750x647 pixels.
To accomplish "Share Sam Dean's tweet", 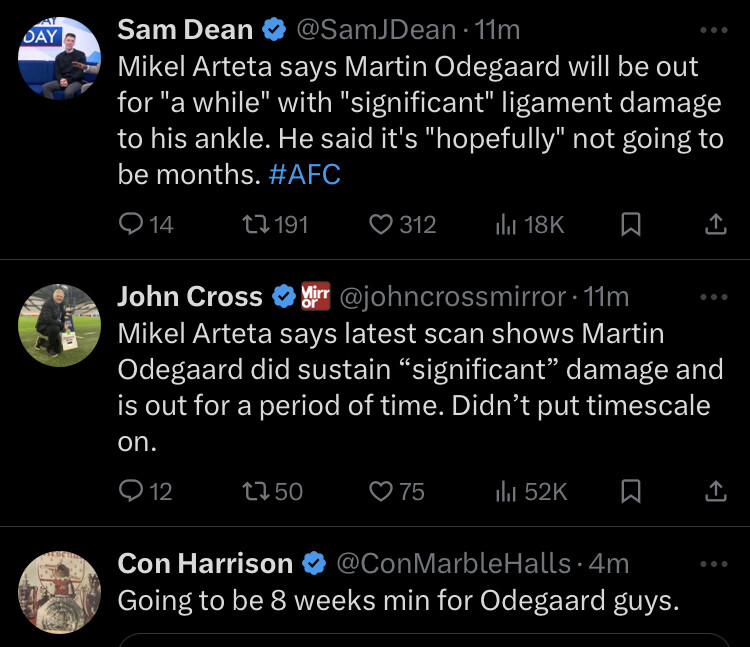I will 715,225.
